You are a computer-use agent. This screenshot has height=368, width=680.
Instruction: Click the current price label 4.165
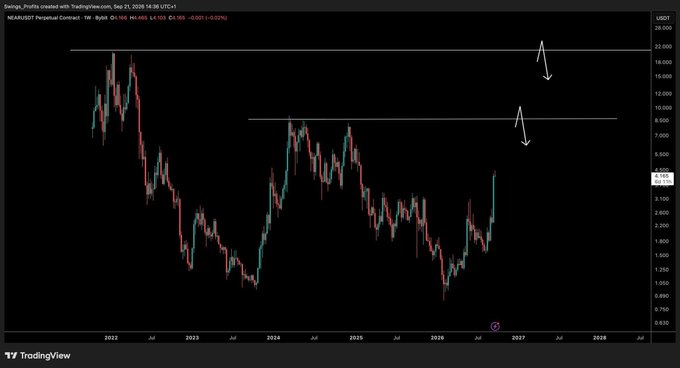[x=662, y=179]
